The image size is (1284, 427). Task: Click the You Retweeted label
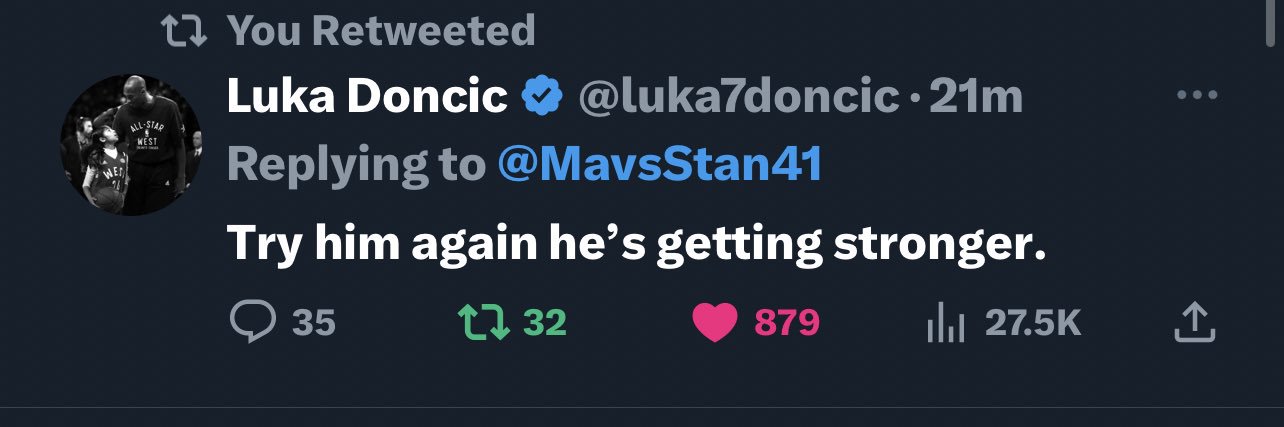381,31
